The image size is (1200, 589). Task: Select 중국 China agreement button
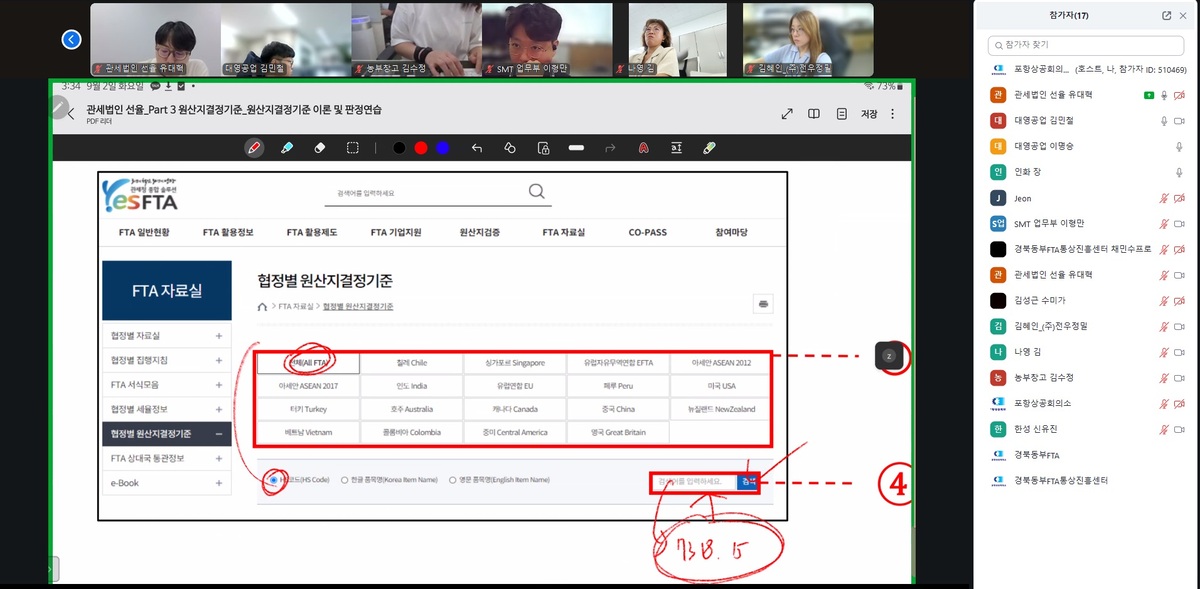click(616, 409)
